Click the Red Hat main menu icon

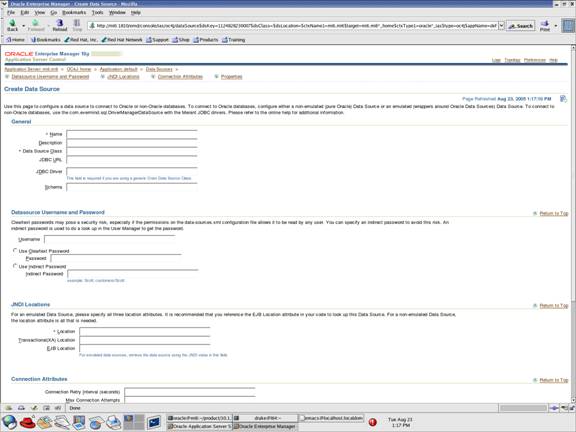point(28,422)
